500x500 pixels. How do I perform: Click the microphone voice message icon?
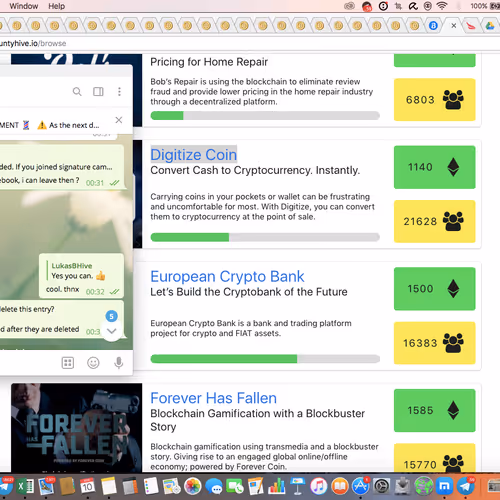(x=119, y=363)
